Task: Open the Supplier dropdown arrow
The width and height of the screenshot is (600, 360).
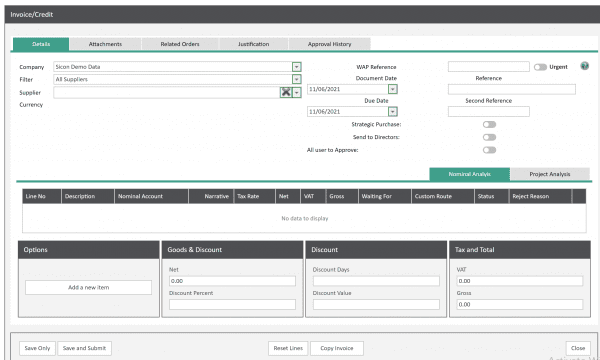Action: [297, 92]
